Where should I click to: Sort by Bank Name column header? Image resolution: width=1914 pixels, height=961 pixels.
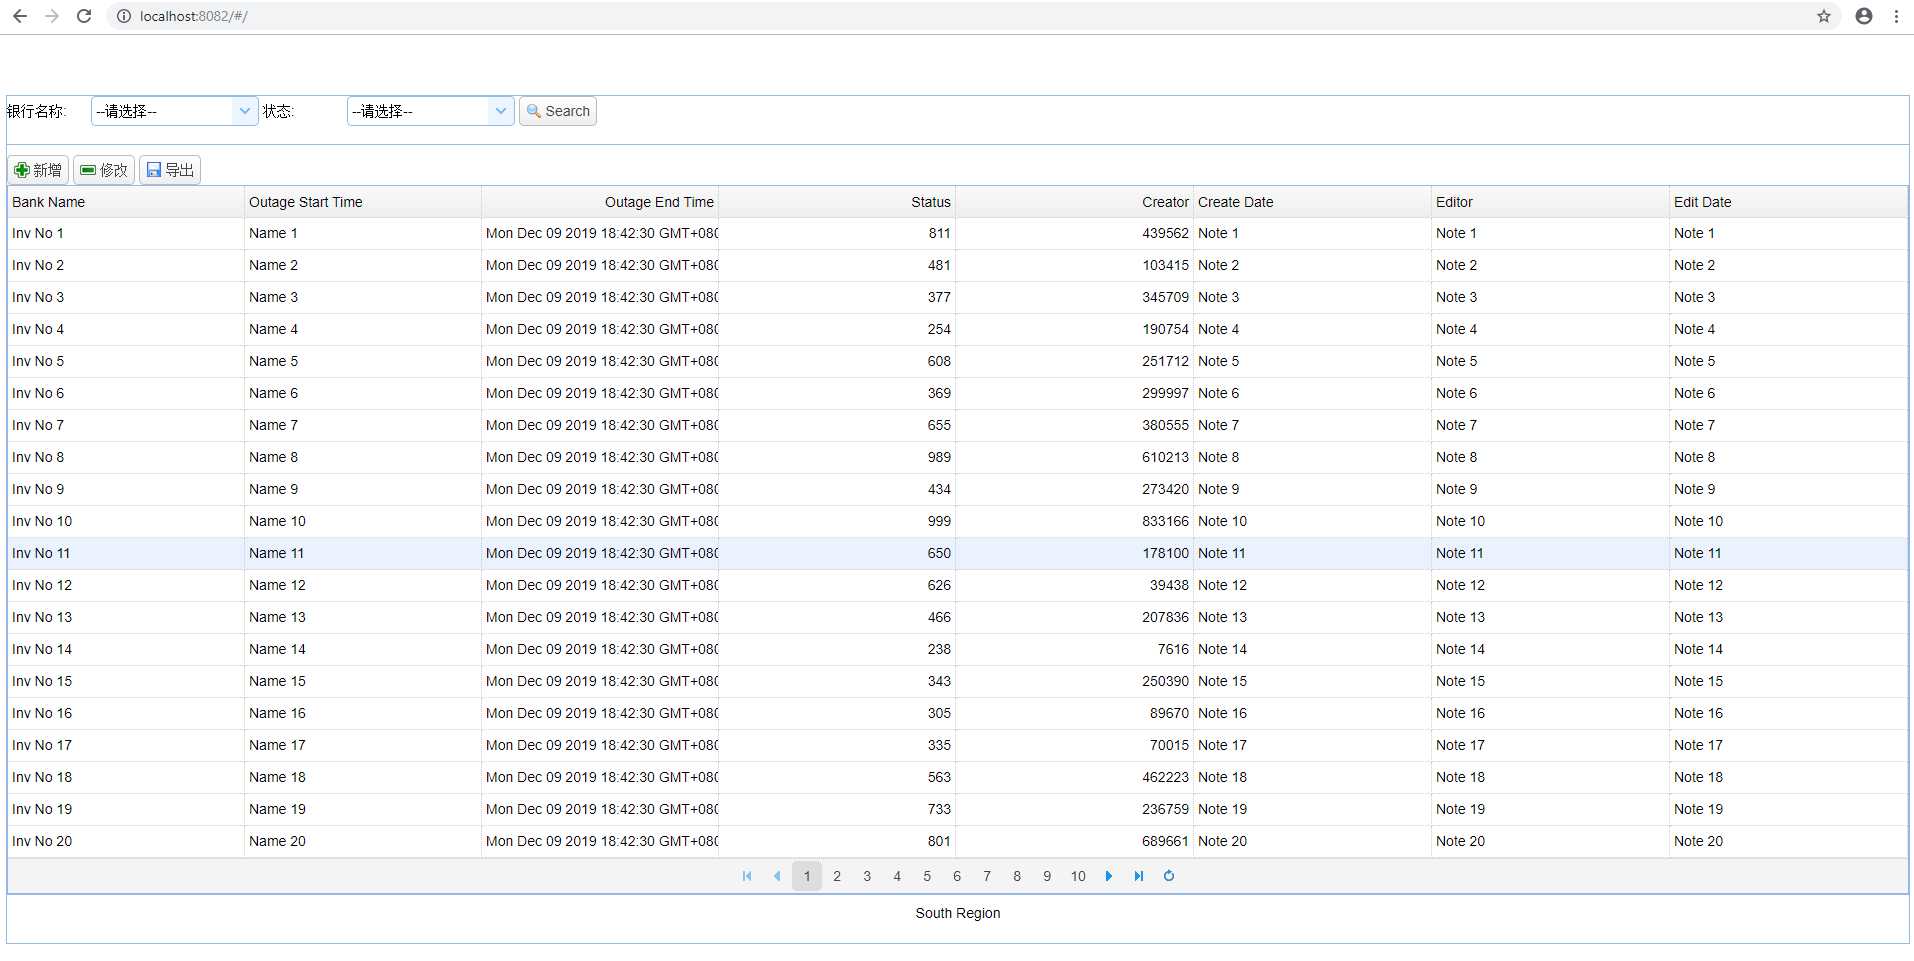(x=125, y=202)
